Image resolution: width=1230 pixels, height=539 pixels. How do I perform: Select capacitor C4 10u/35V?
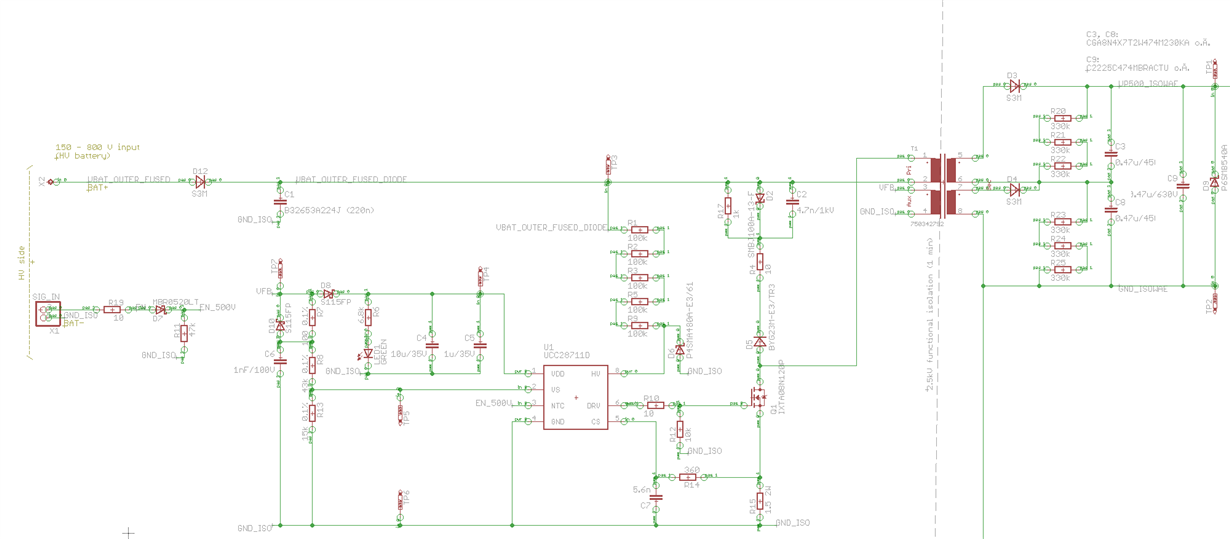[x=432, y=345]
